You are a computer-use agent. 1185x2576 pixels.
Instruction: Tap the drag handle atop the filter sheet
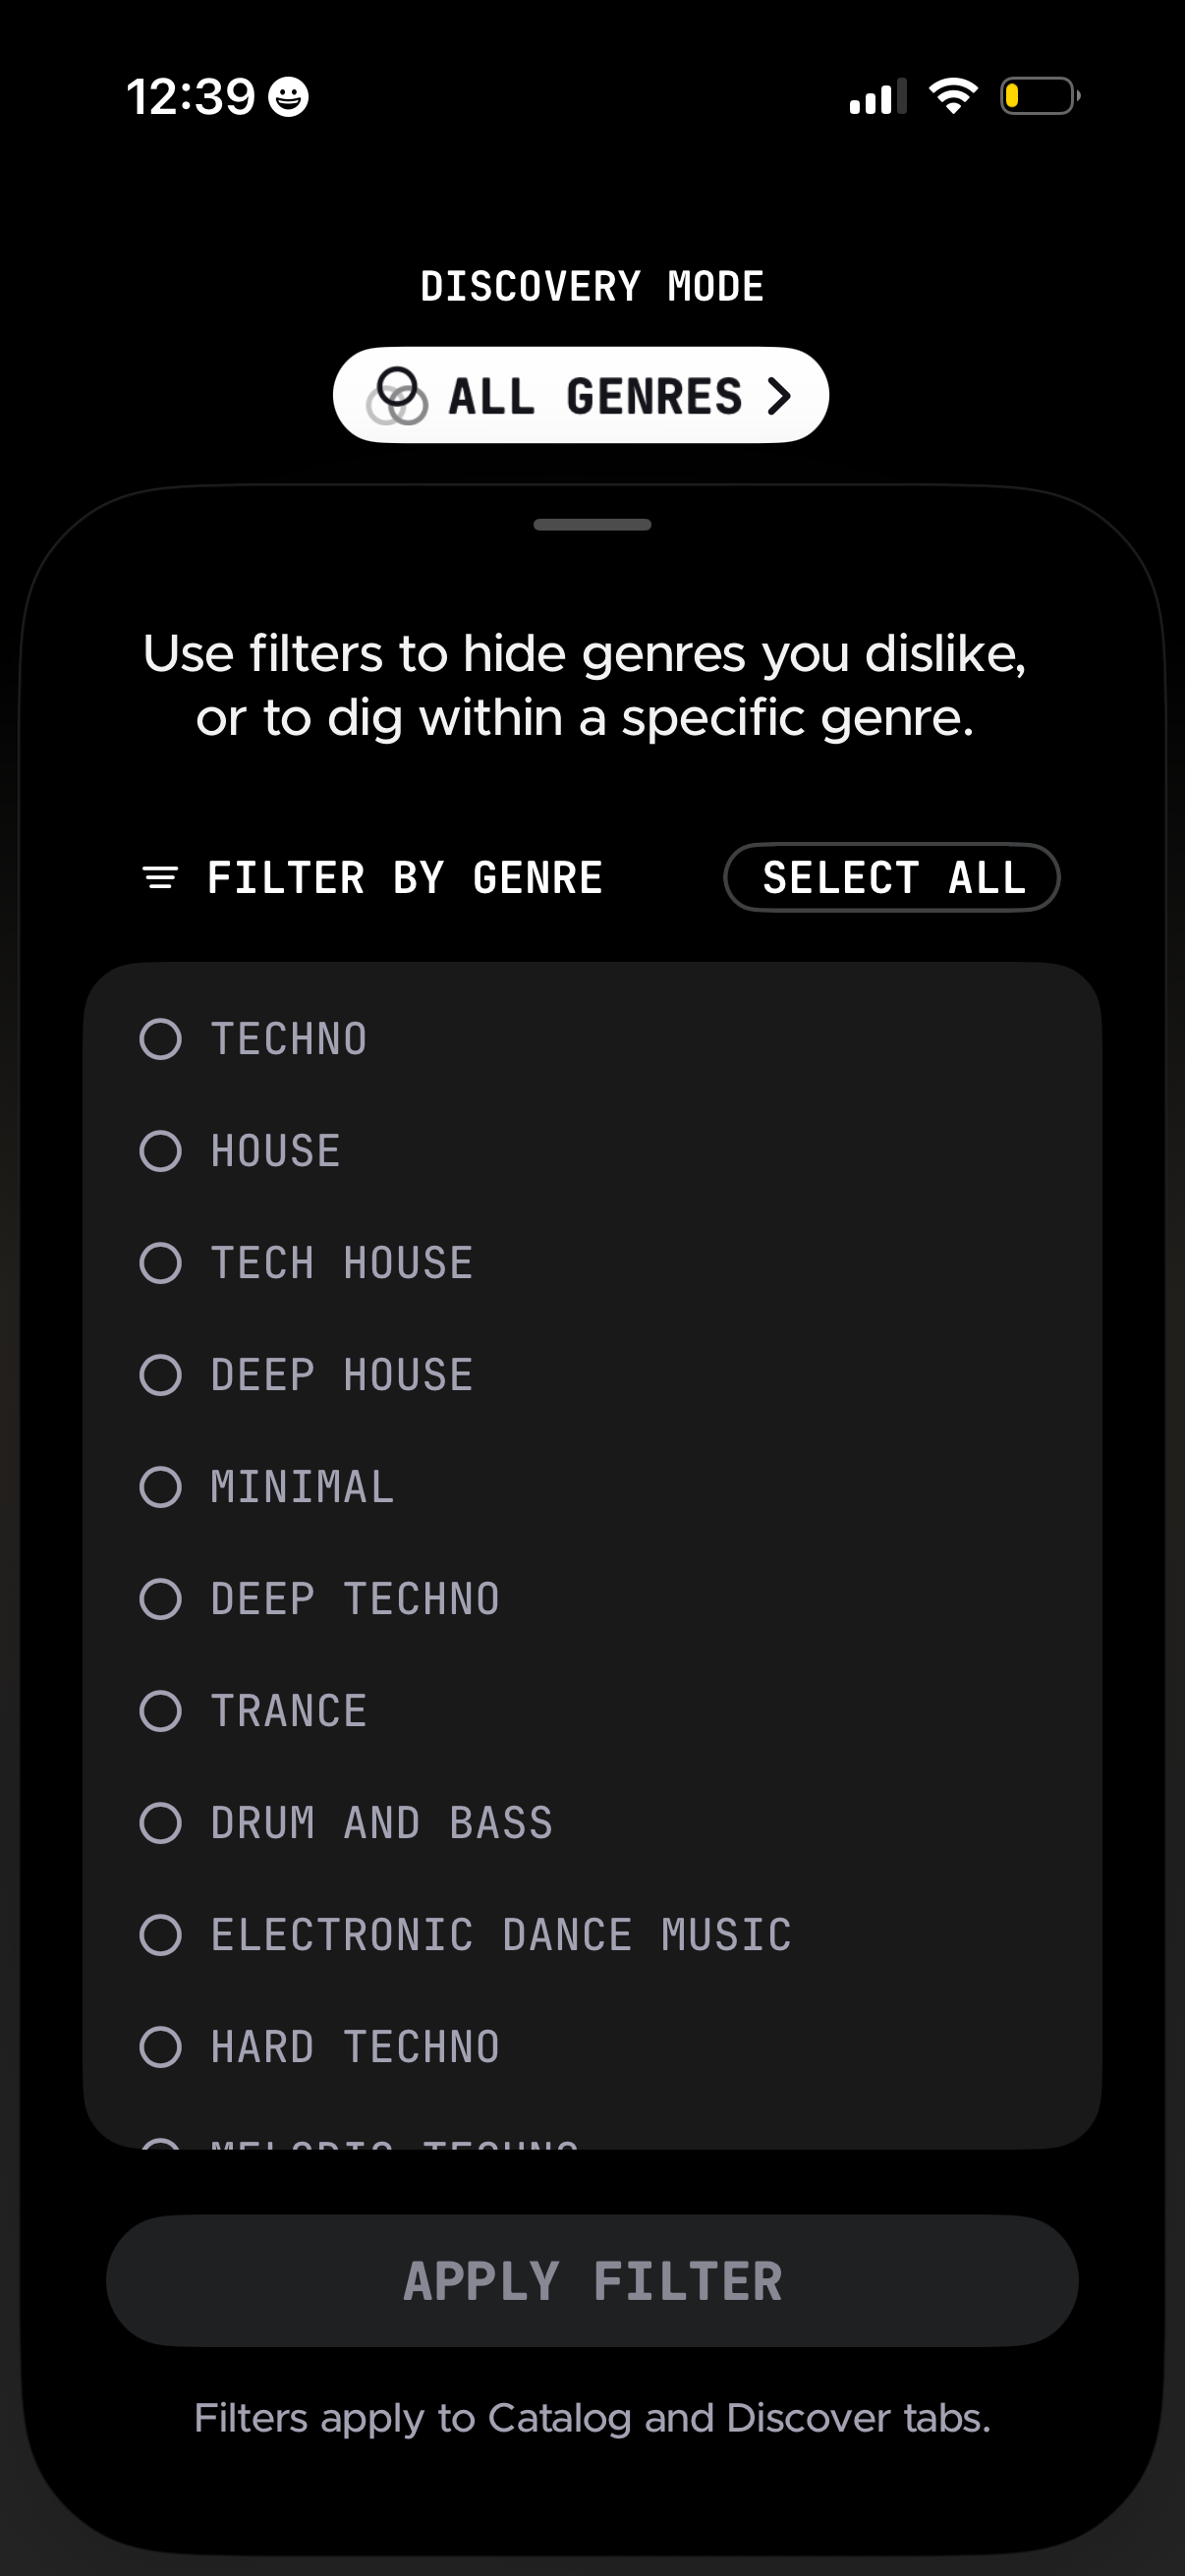[x=592, y=523]
